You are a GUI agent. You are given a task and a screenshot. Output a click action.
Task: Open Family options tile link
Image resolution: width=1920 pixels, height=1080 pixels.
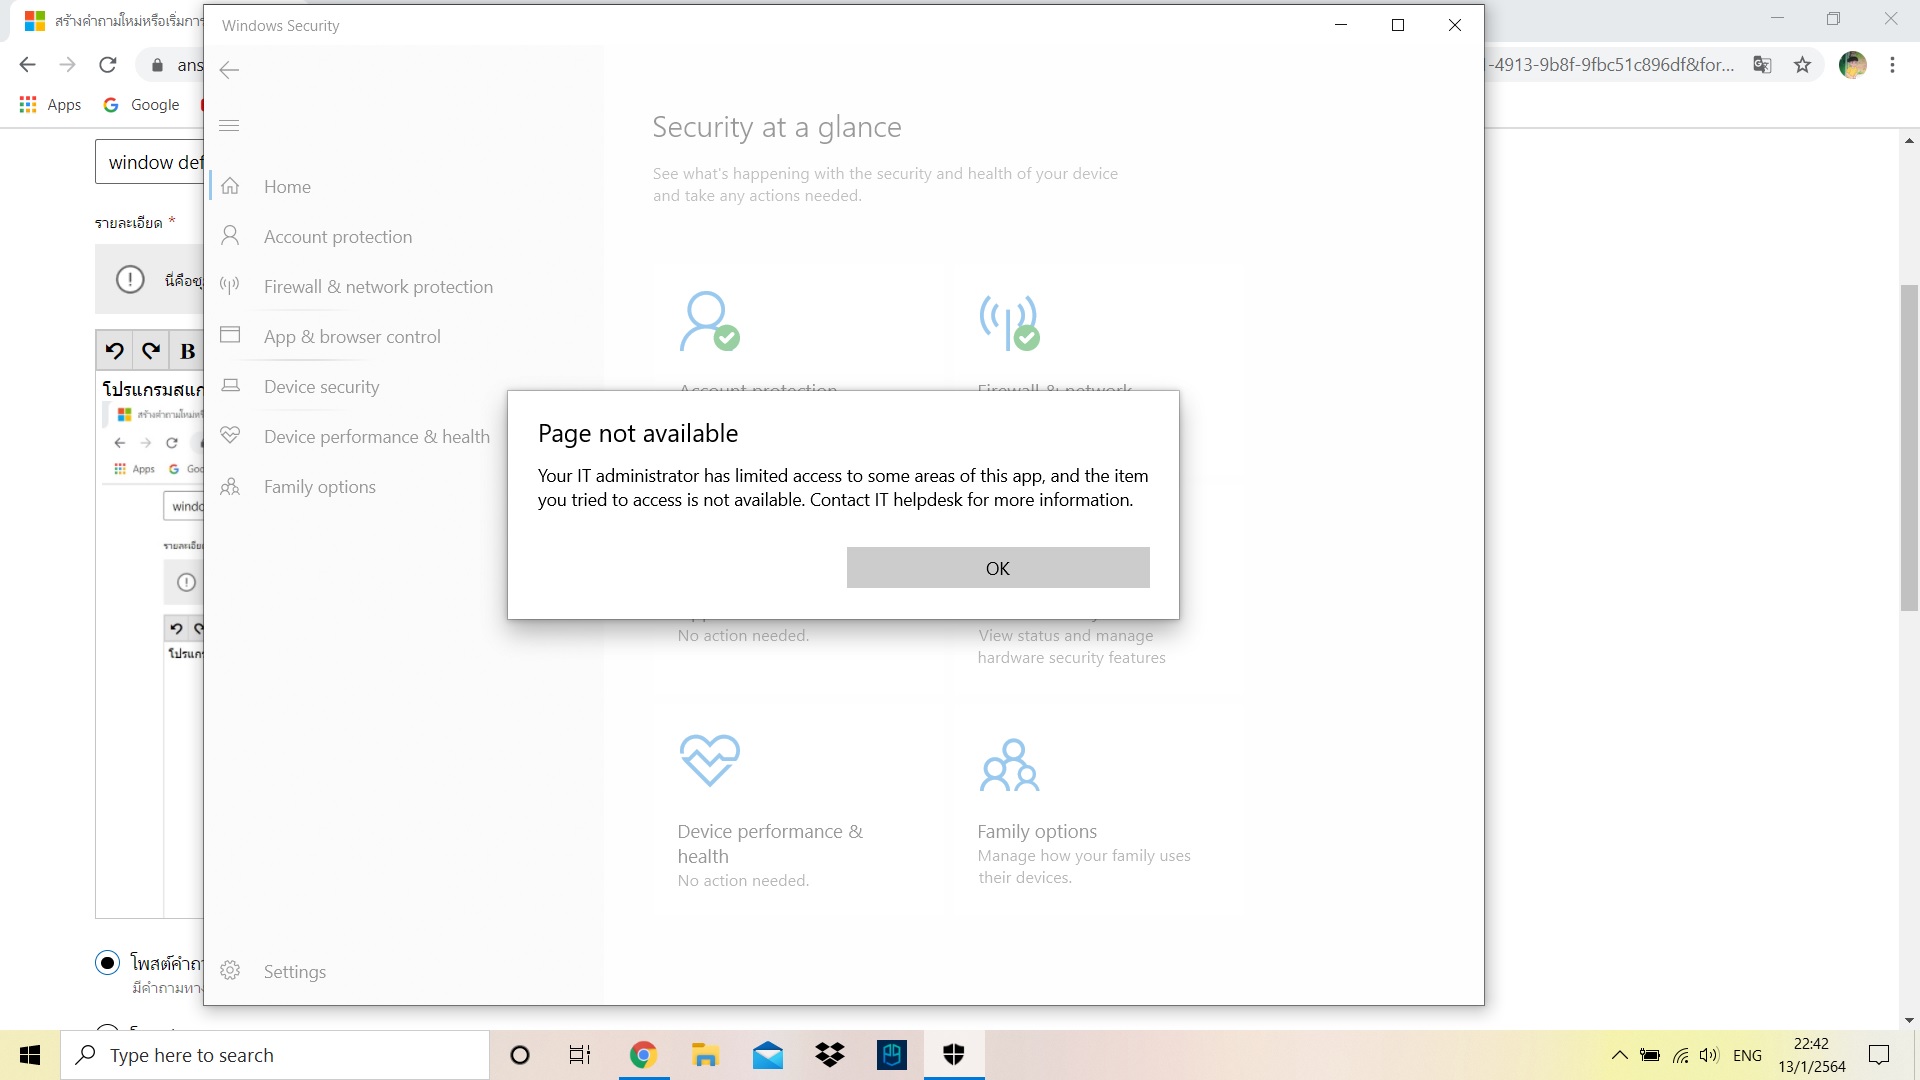pos(1037,831)
